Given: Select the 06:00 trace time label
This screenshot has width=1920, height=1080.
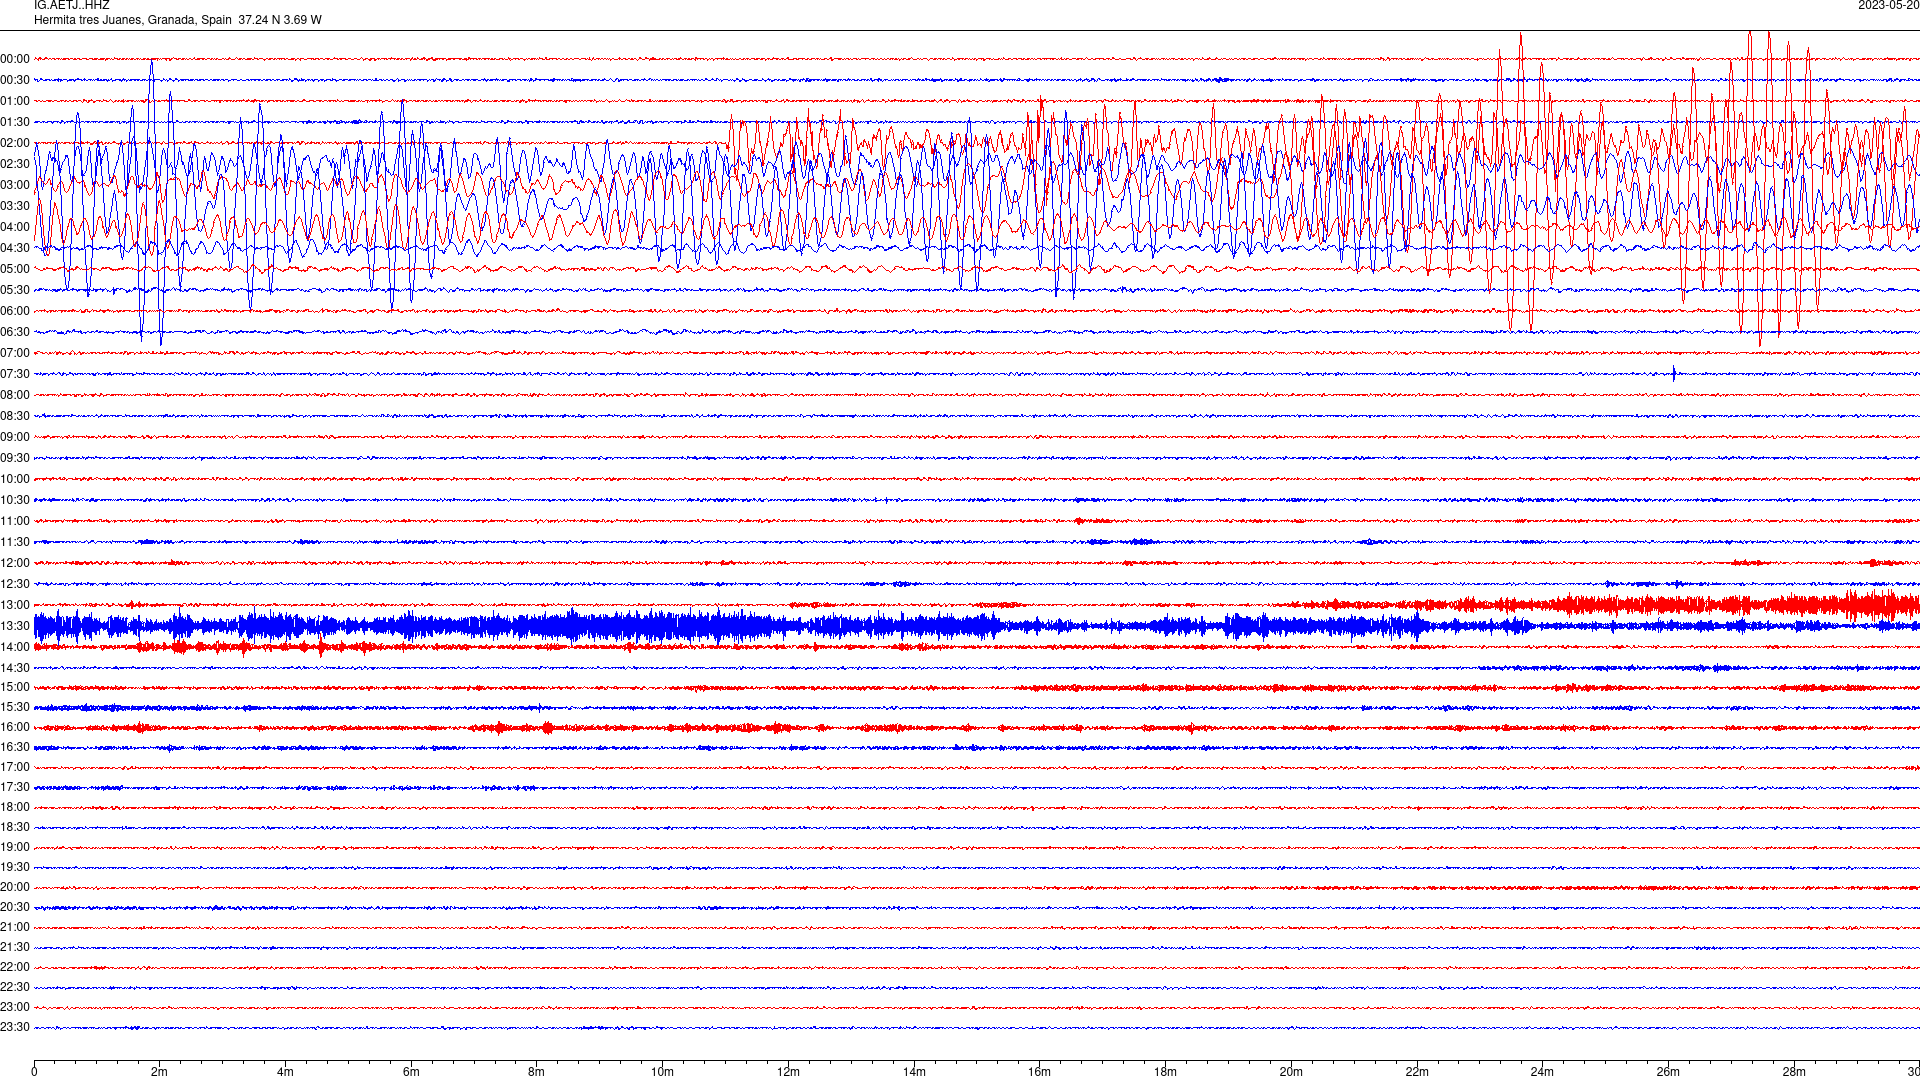Looking at the screenshot, I should click(x=15, y=311).
